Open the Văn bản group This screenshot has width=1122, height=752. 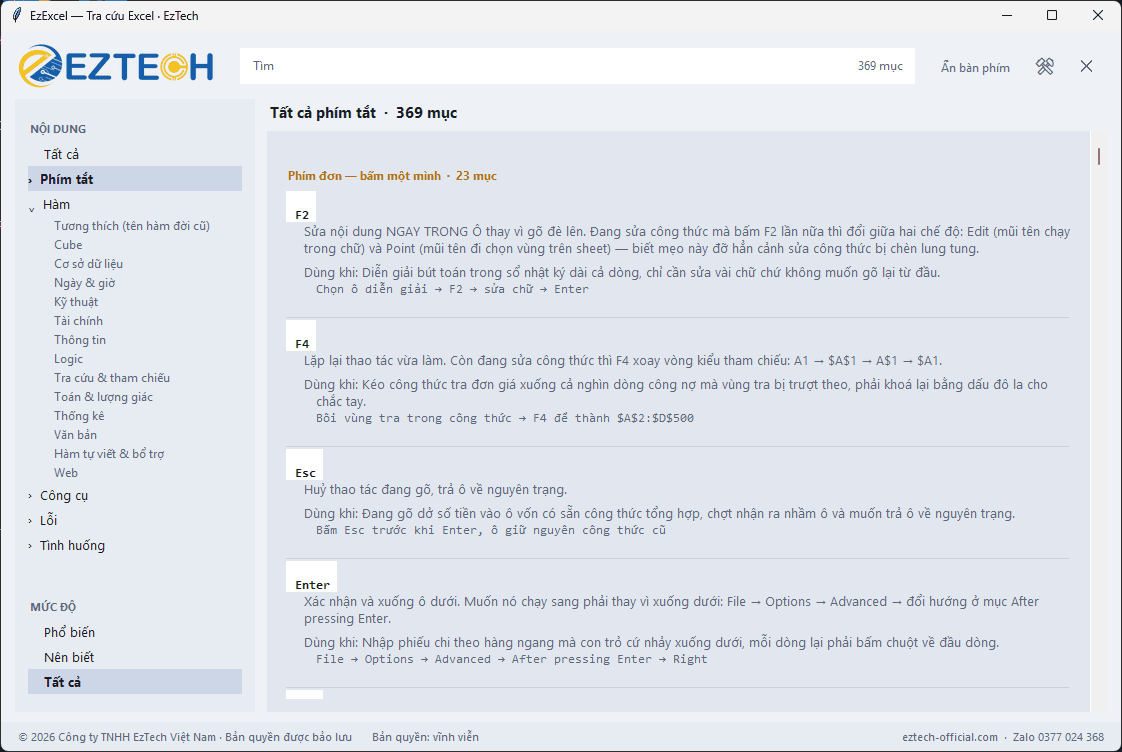[x=75, y=435]
